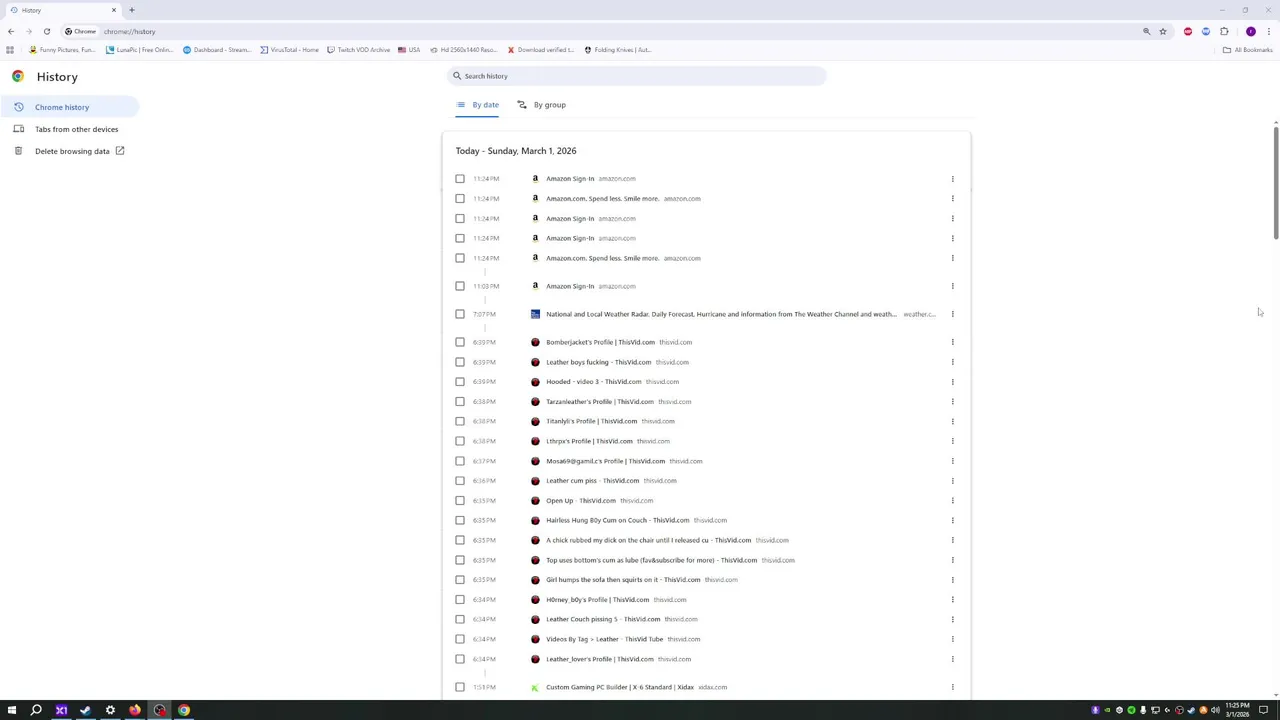Viewport: 1280px width, 720px height.
Task: Click the Weather Channel favicon in history list
Action: tap(535, 314)
